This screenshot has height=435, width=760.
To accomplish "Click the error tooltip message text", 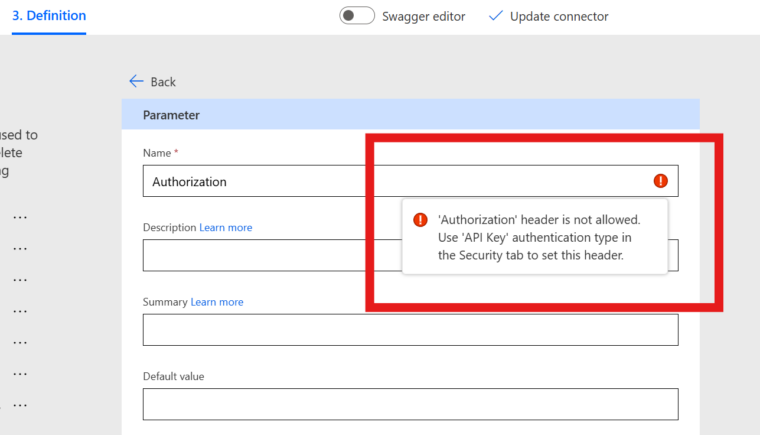I will click(539, 237).
